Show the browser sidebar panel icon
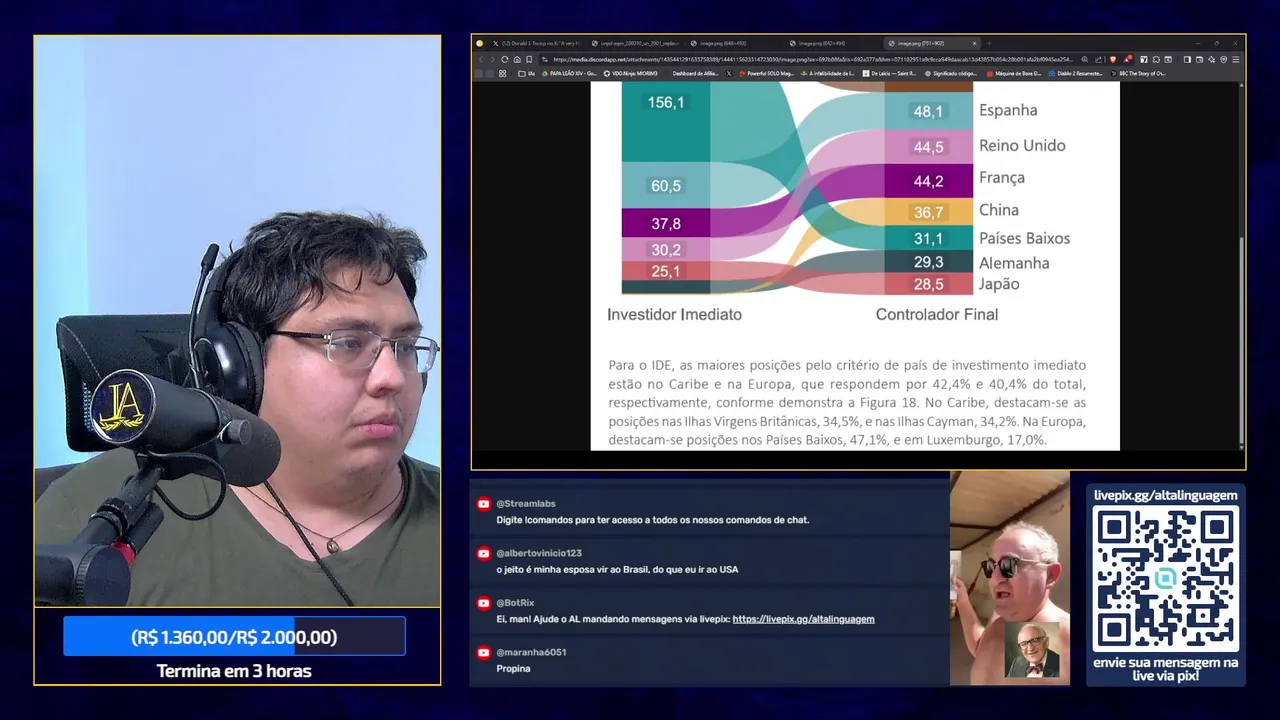Image resolution: width=1280 pixels, height=720 pixels. 1187,59
